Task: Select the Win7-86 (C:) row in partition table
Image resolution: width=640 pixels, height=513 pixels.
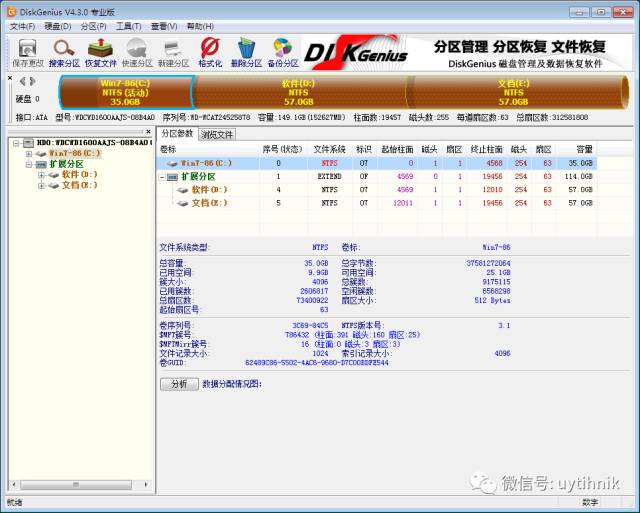Action: click(376, 163)
